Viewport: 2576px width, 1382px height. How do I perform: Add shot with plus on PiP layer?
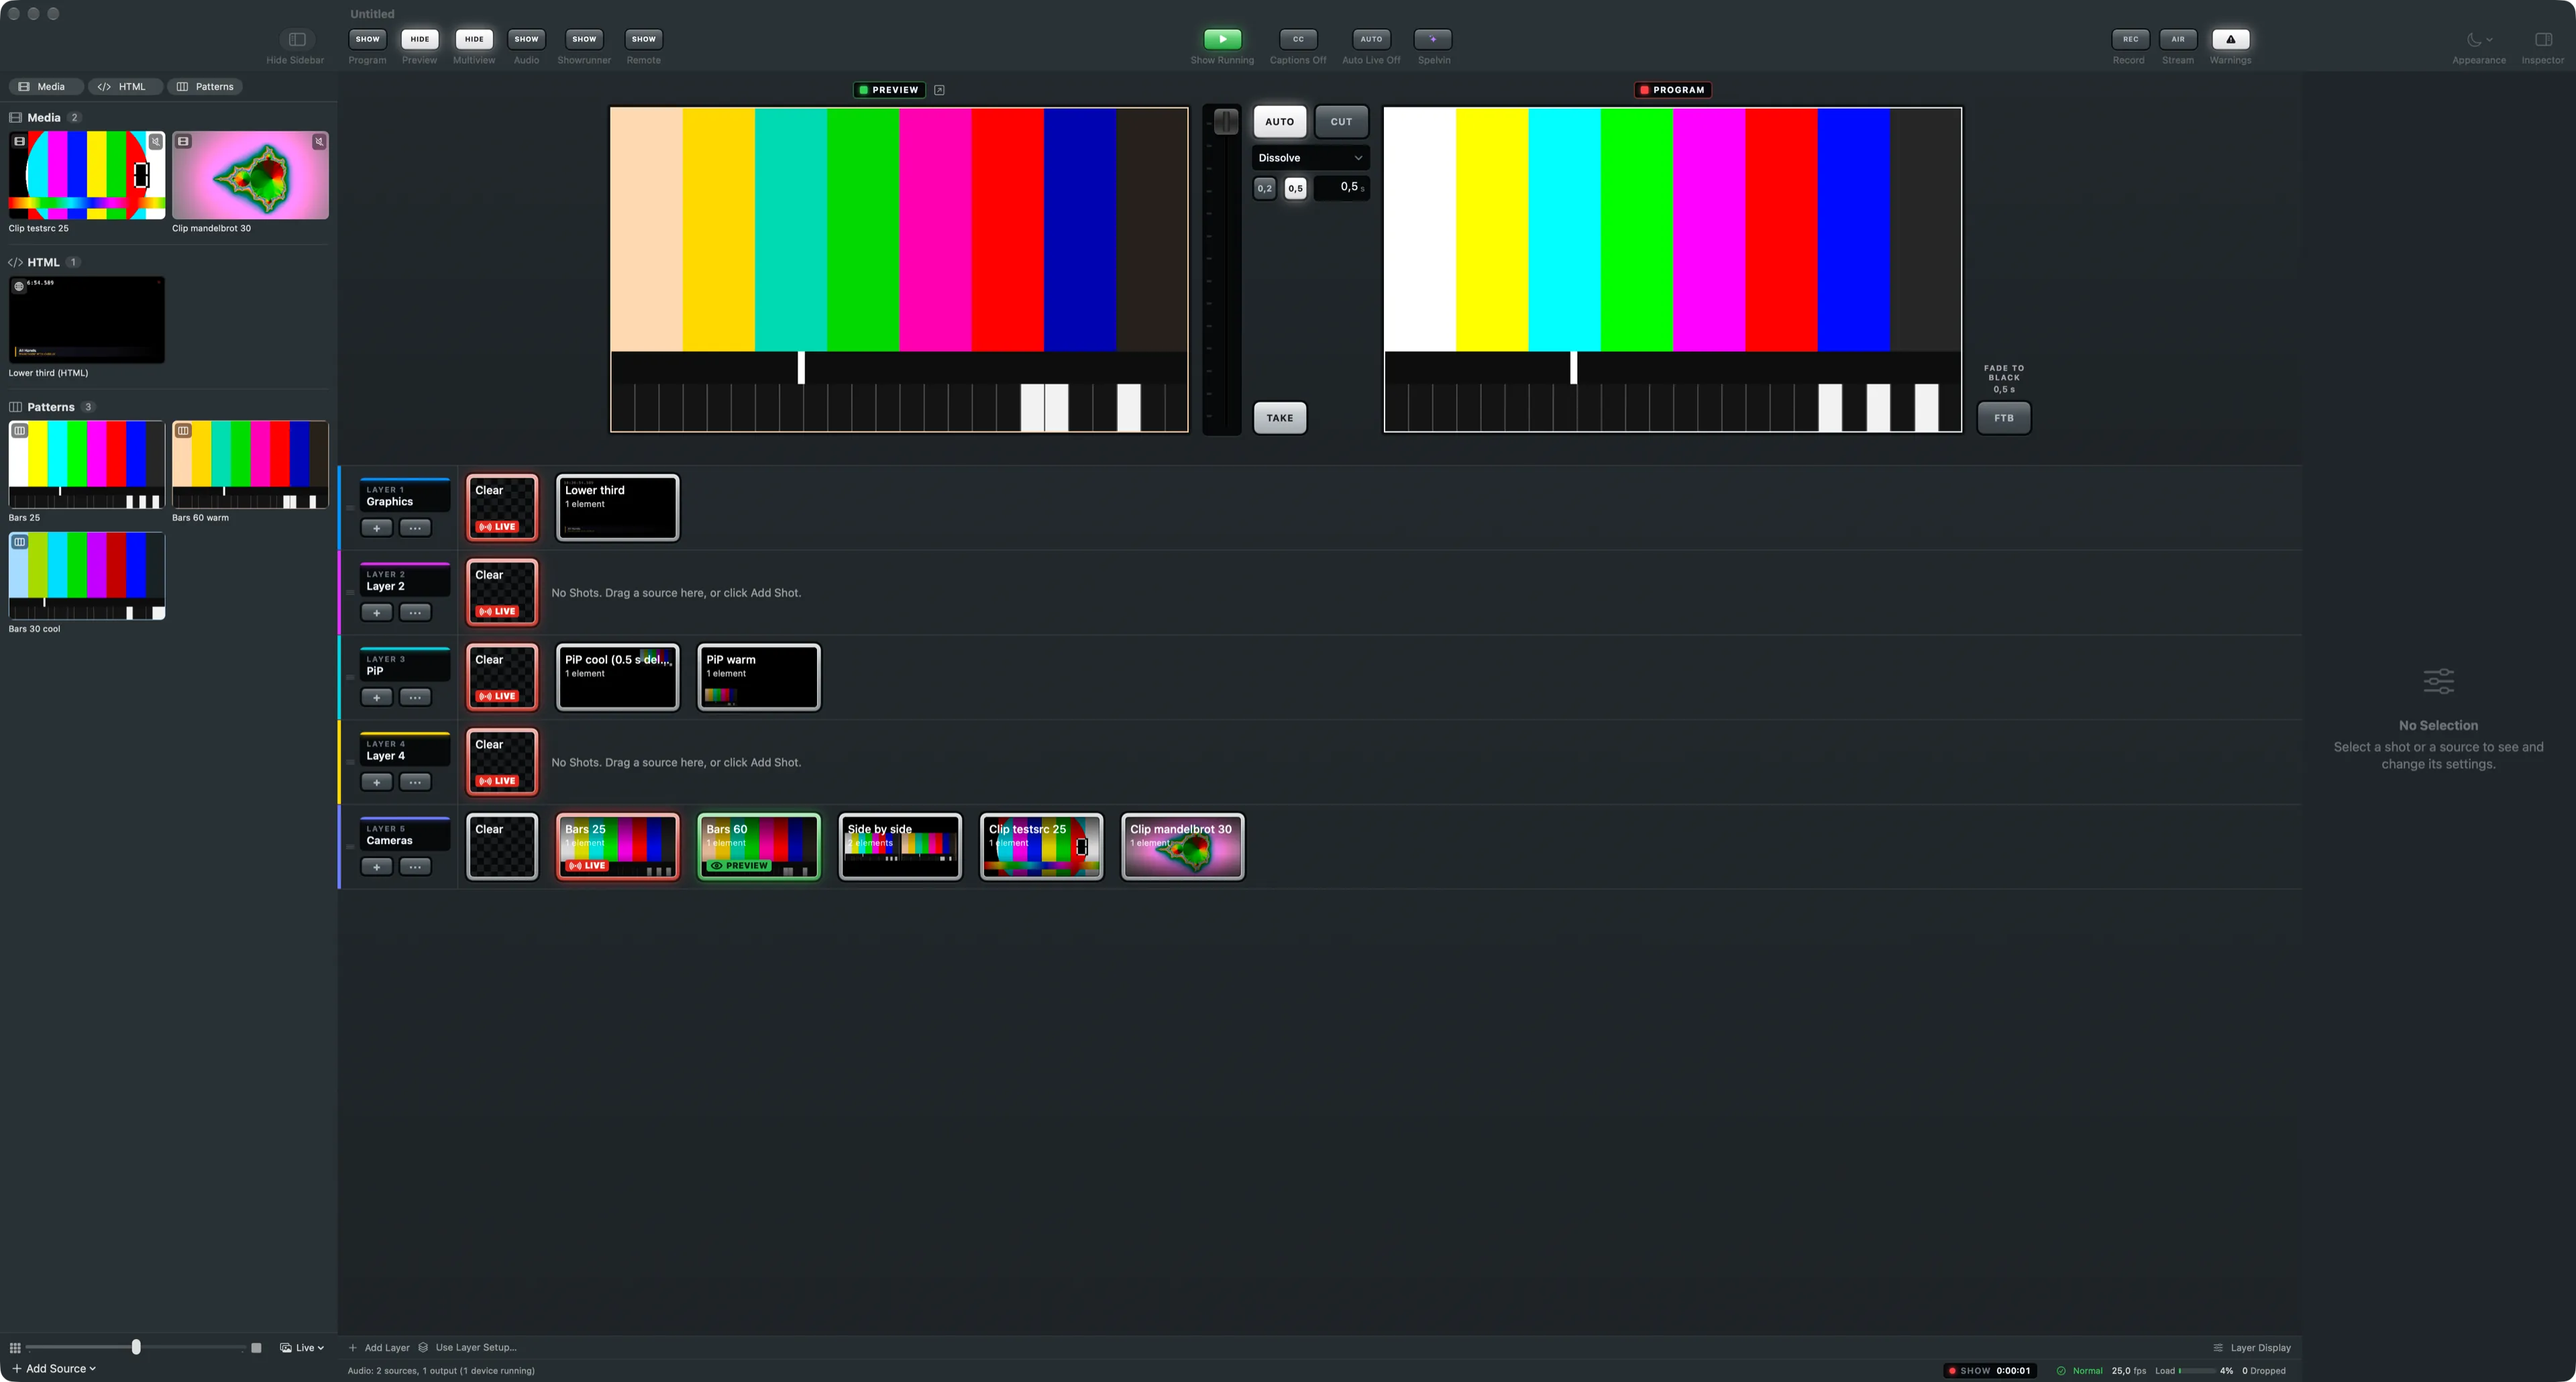376,698
